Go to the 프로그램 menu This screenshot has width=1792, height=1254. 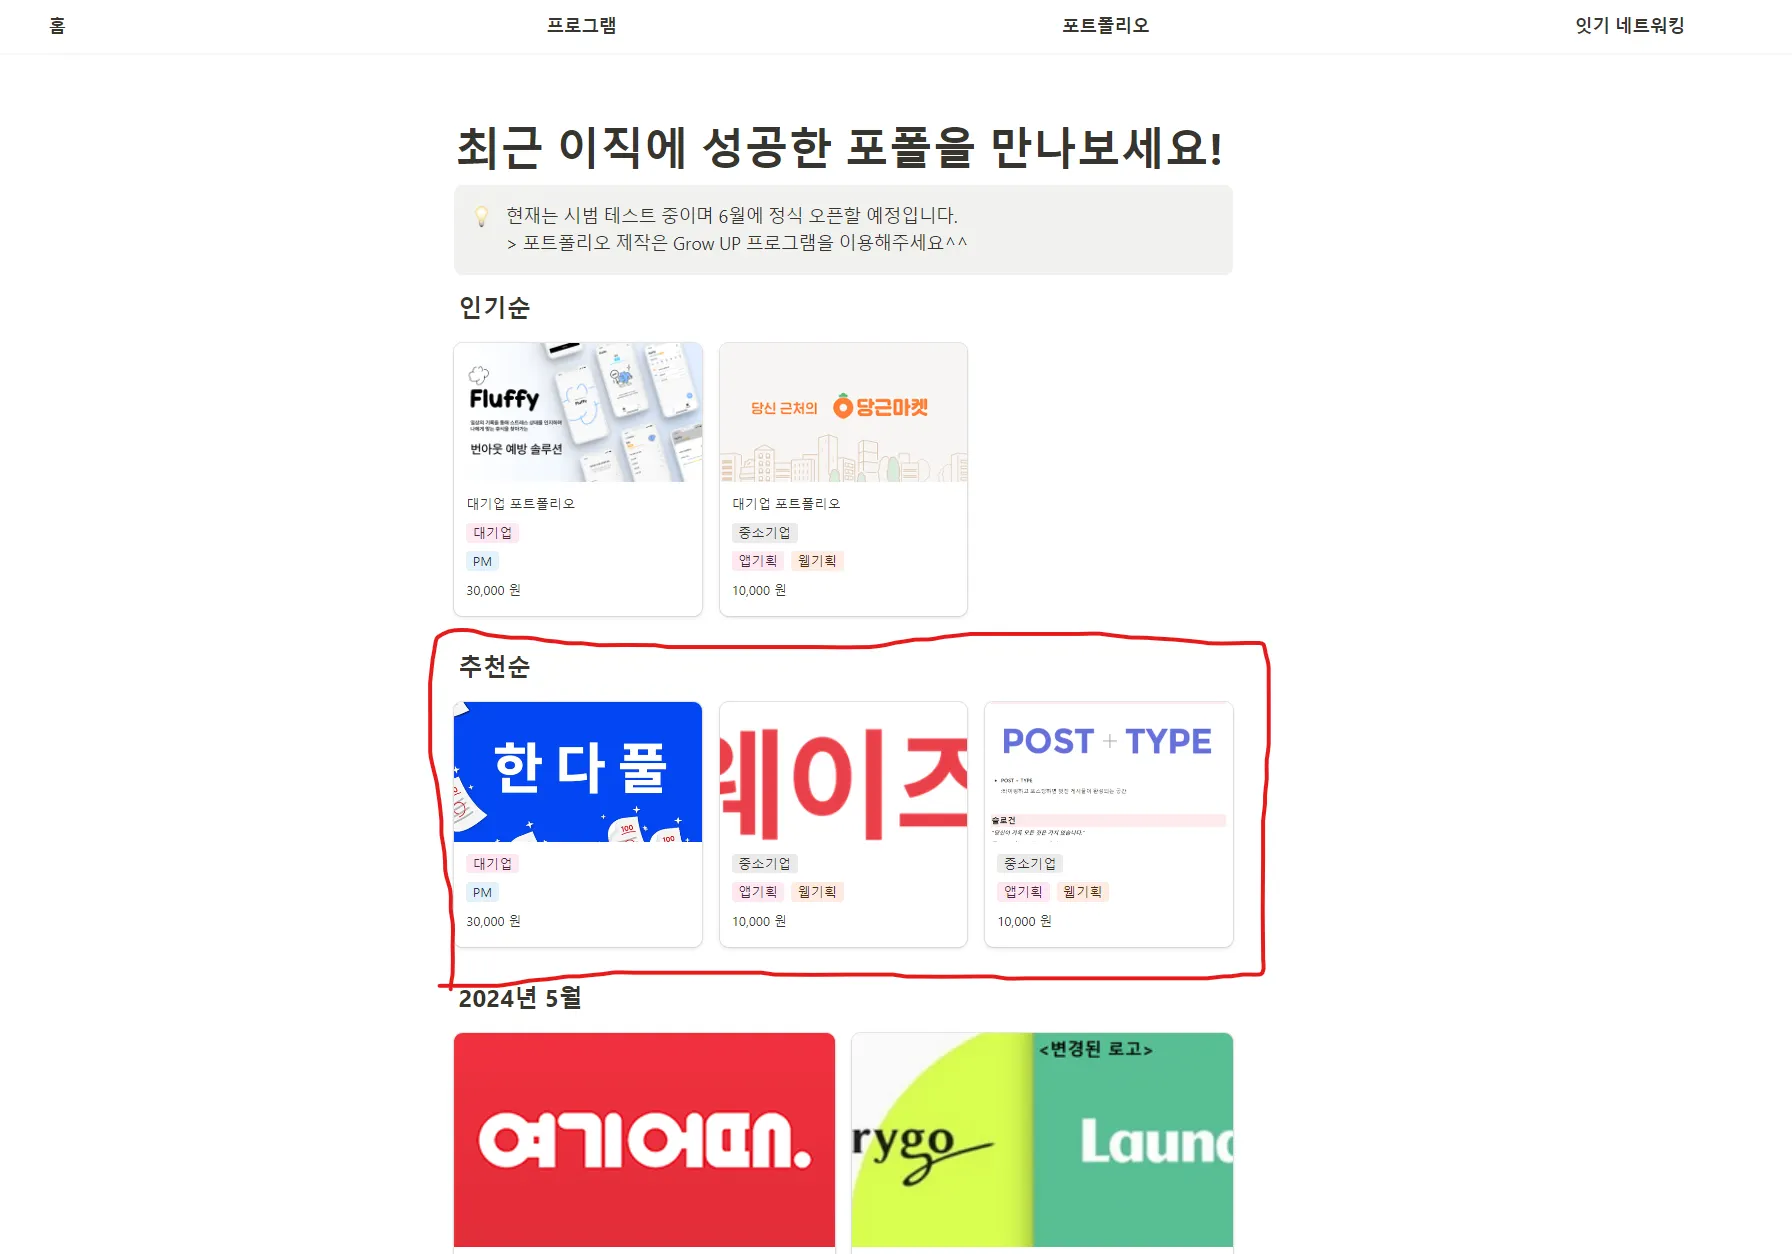(581, 26)
